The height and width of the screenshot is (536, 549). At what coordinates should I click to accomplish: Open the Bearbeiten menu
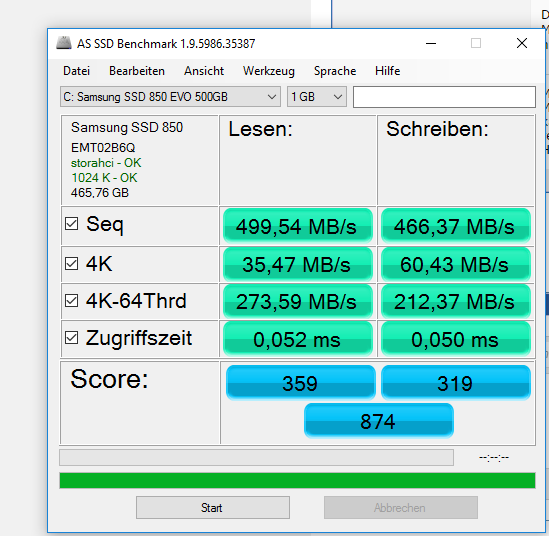click(x=137, y=71)
